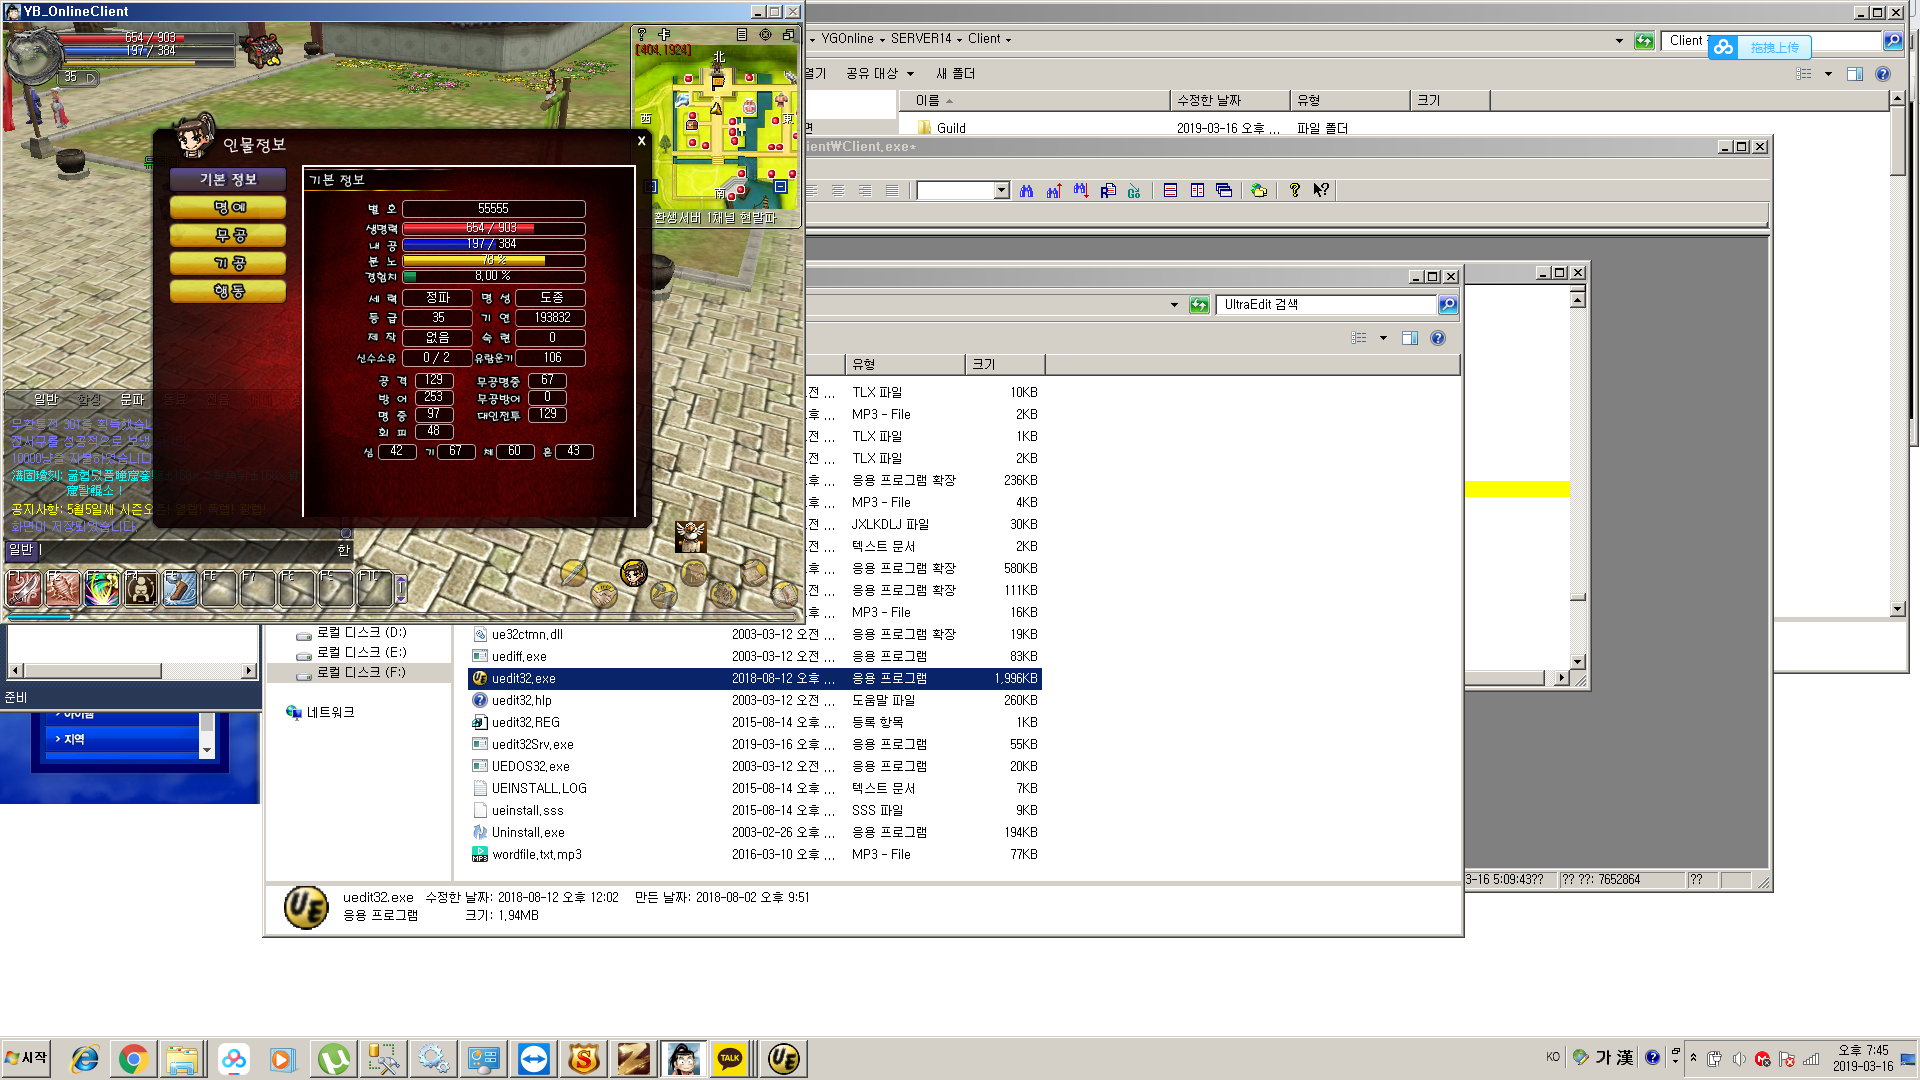This screenshot has width=1920, height=1080.
Task: Click the Find binoculars icon in toolbar
Action: [1026, 190]
